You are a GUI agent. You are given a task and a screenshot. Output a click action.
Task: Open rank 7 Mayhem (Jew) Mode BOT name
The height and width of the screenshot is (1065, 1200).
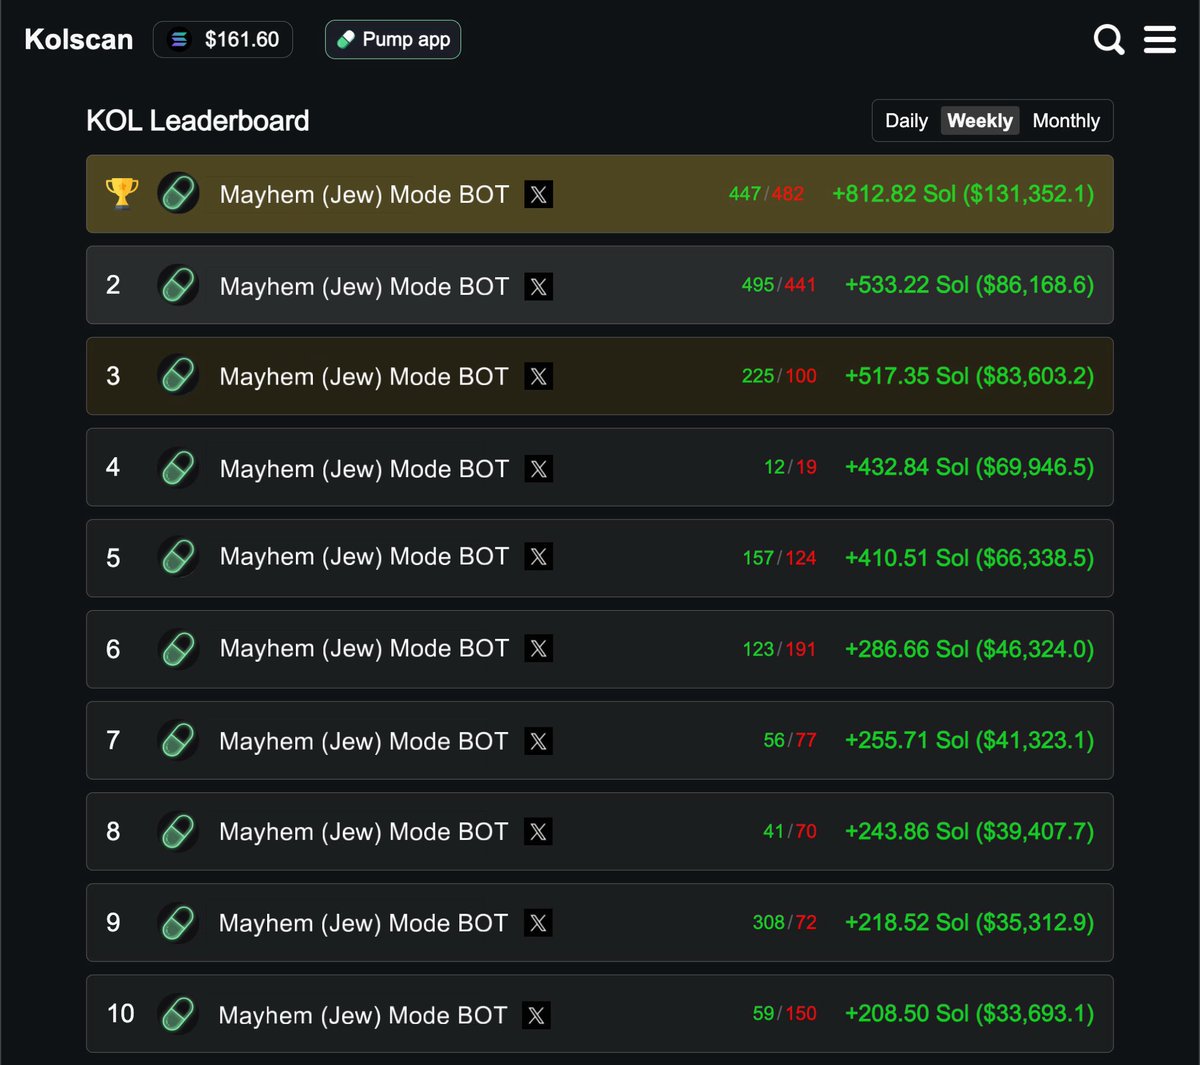click(364, 742)
